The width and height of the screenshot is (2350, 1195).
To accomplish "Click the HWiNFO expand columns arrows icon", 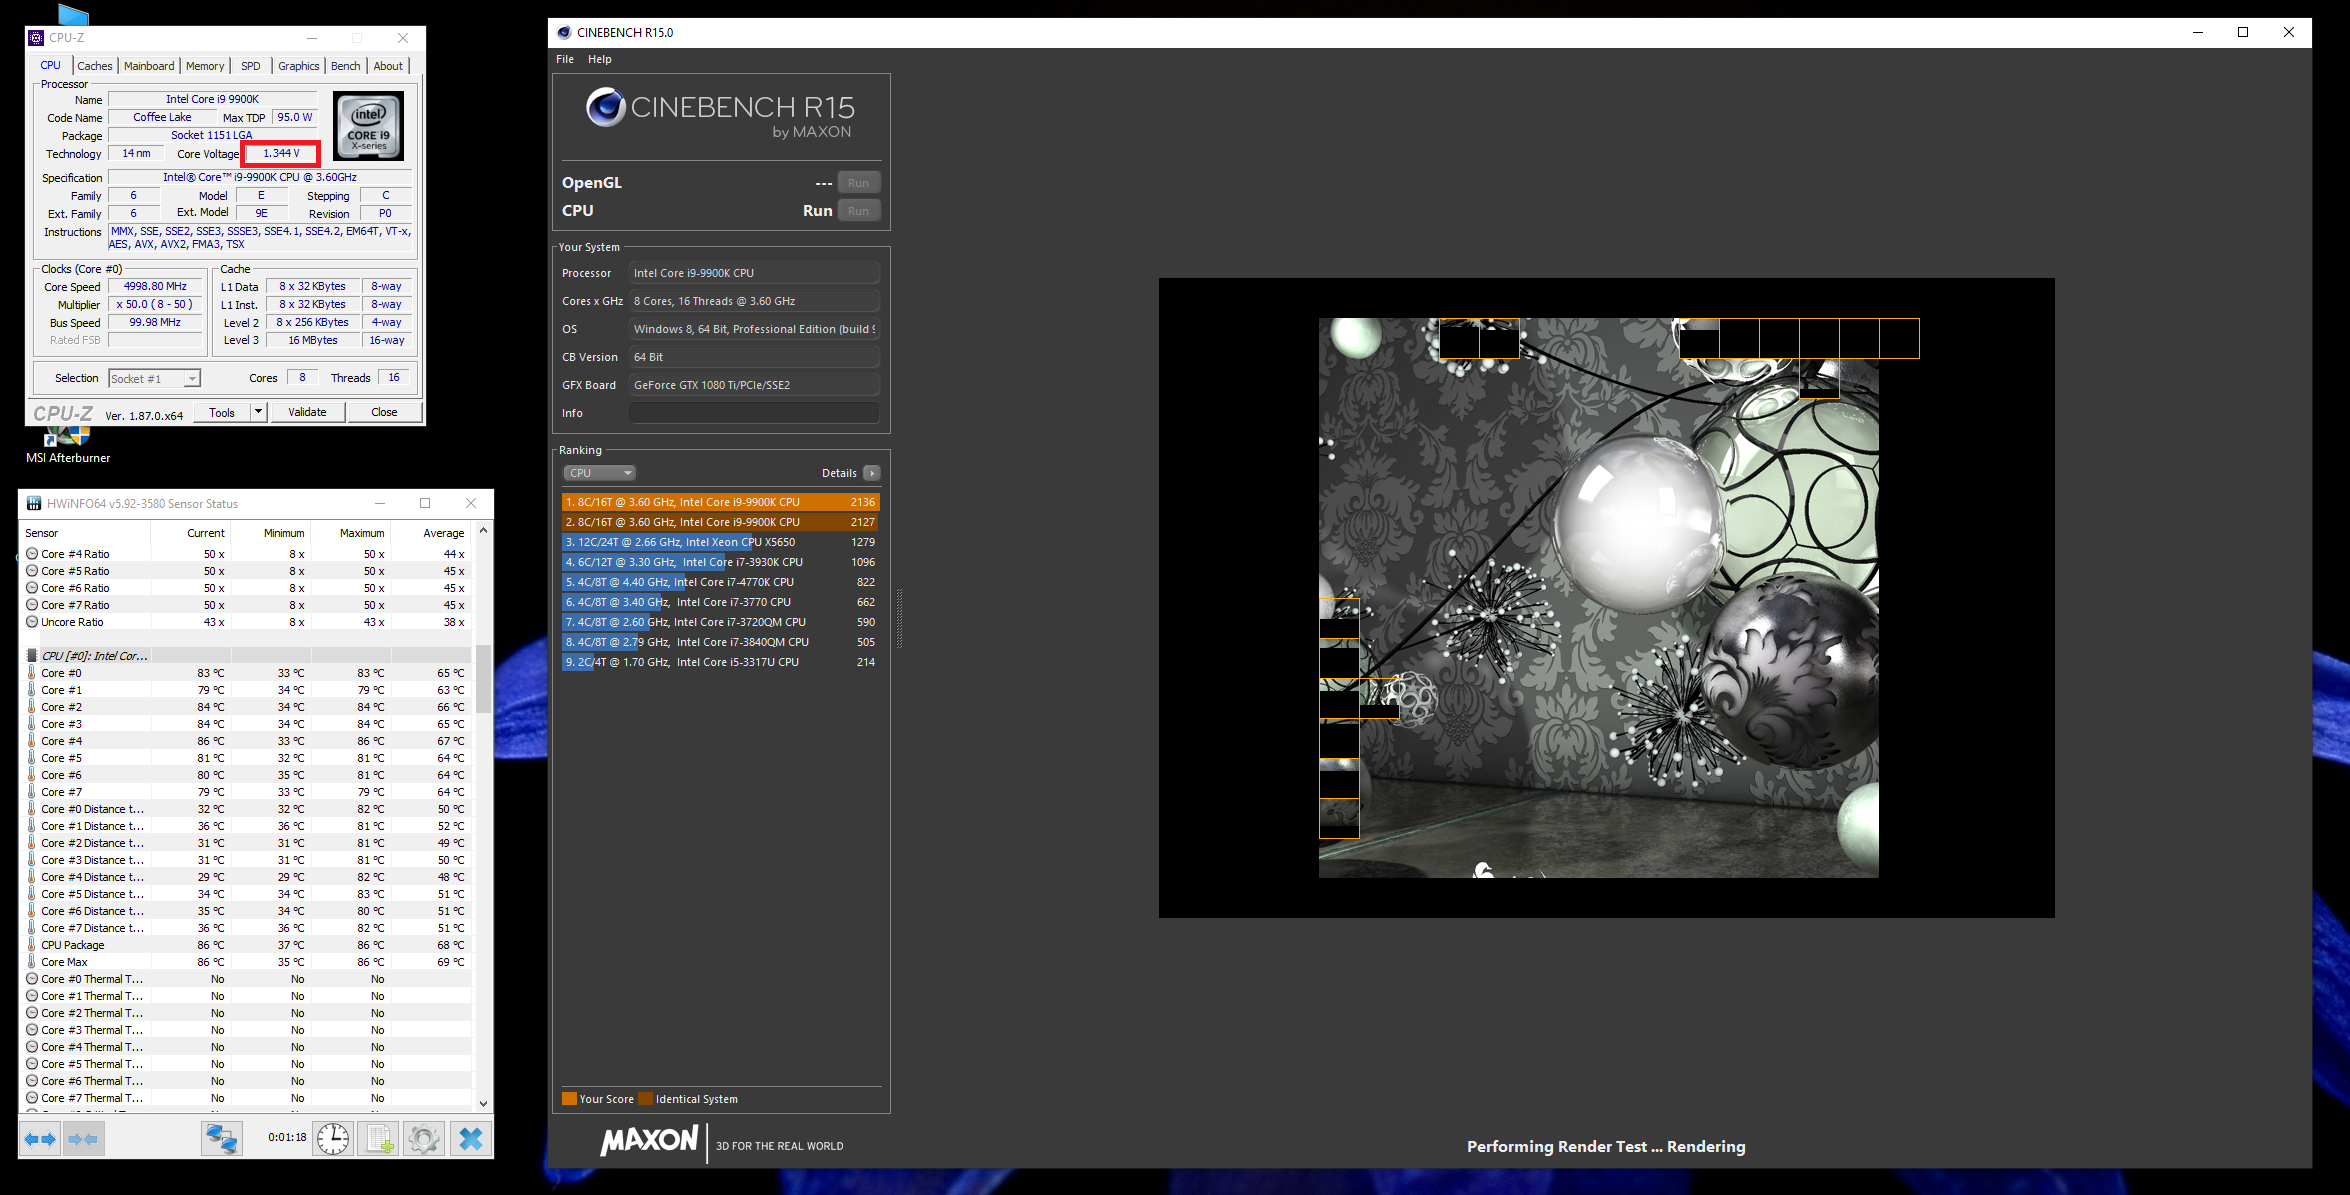I will coord(40,1139).
